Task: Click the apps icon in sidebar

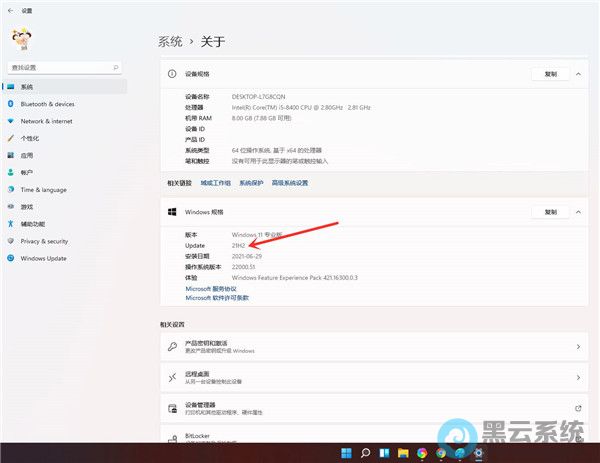Action: point(11,155)
